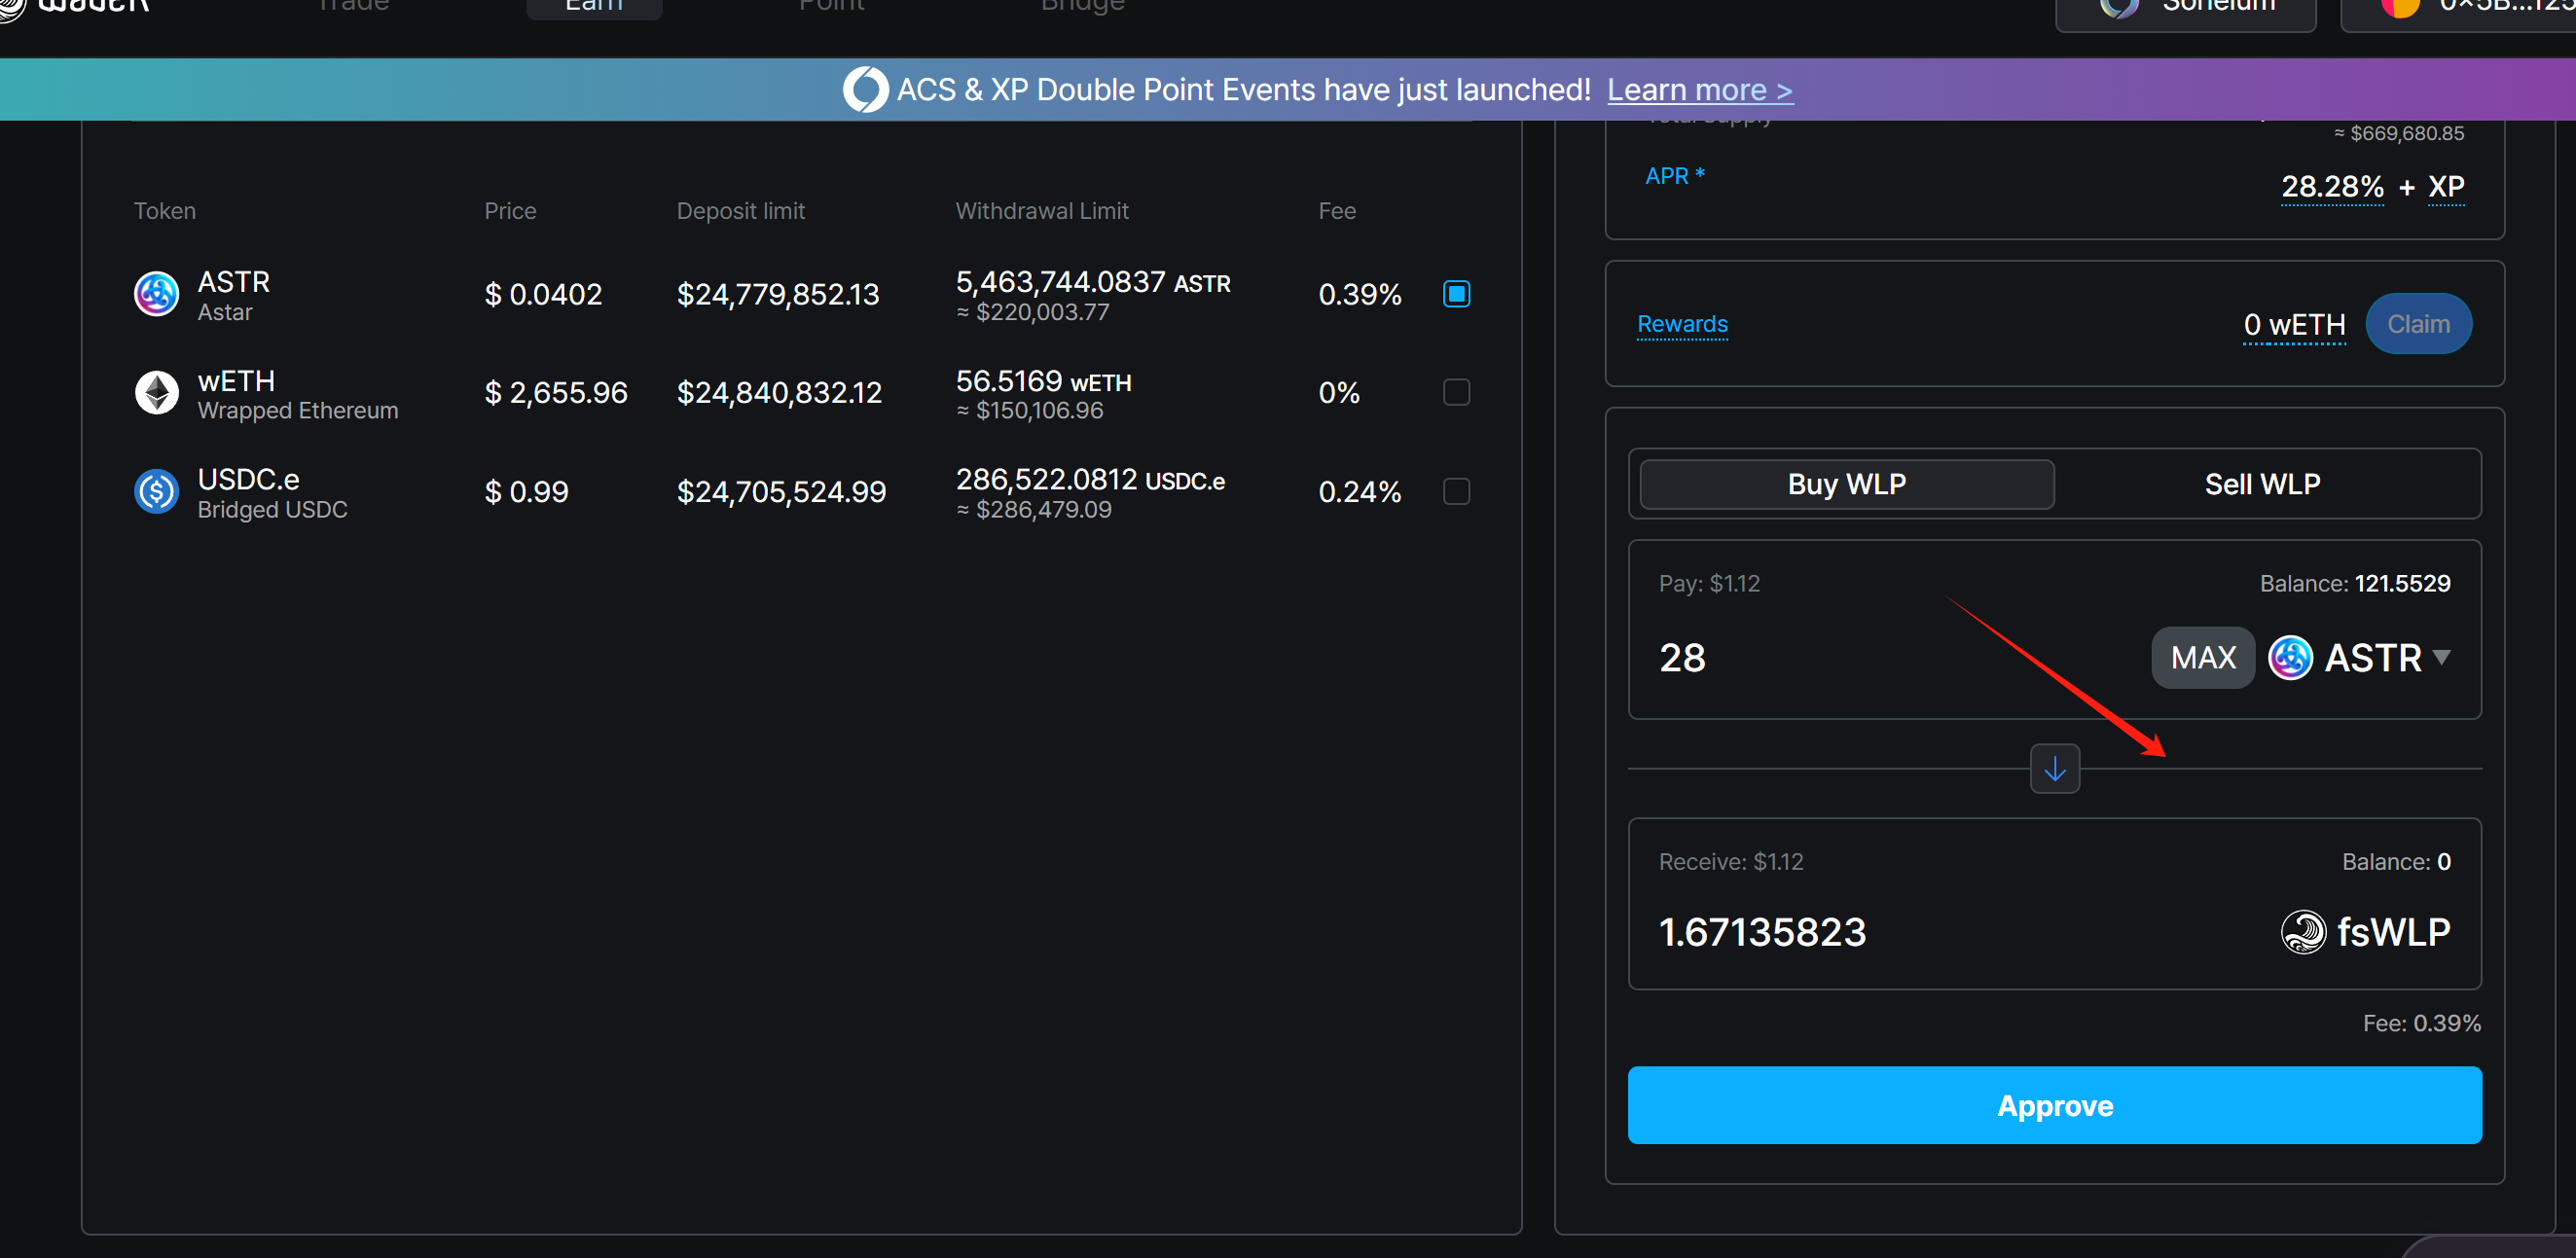Click the wETH Ethereum diamond icon
This screenshot has height=1258, width=2576.
[156, 393]
